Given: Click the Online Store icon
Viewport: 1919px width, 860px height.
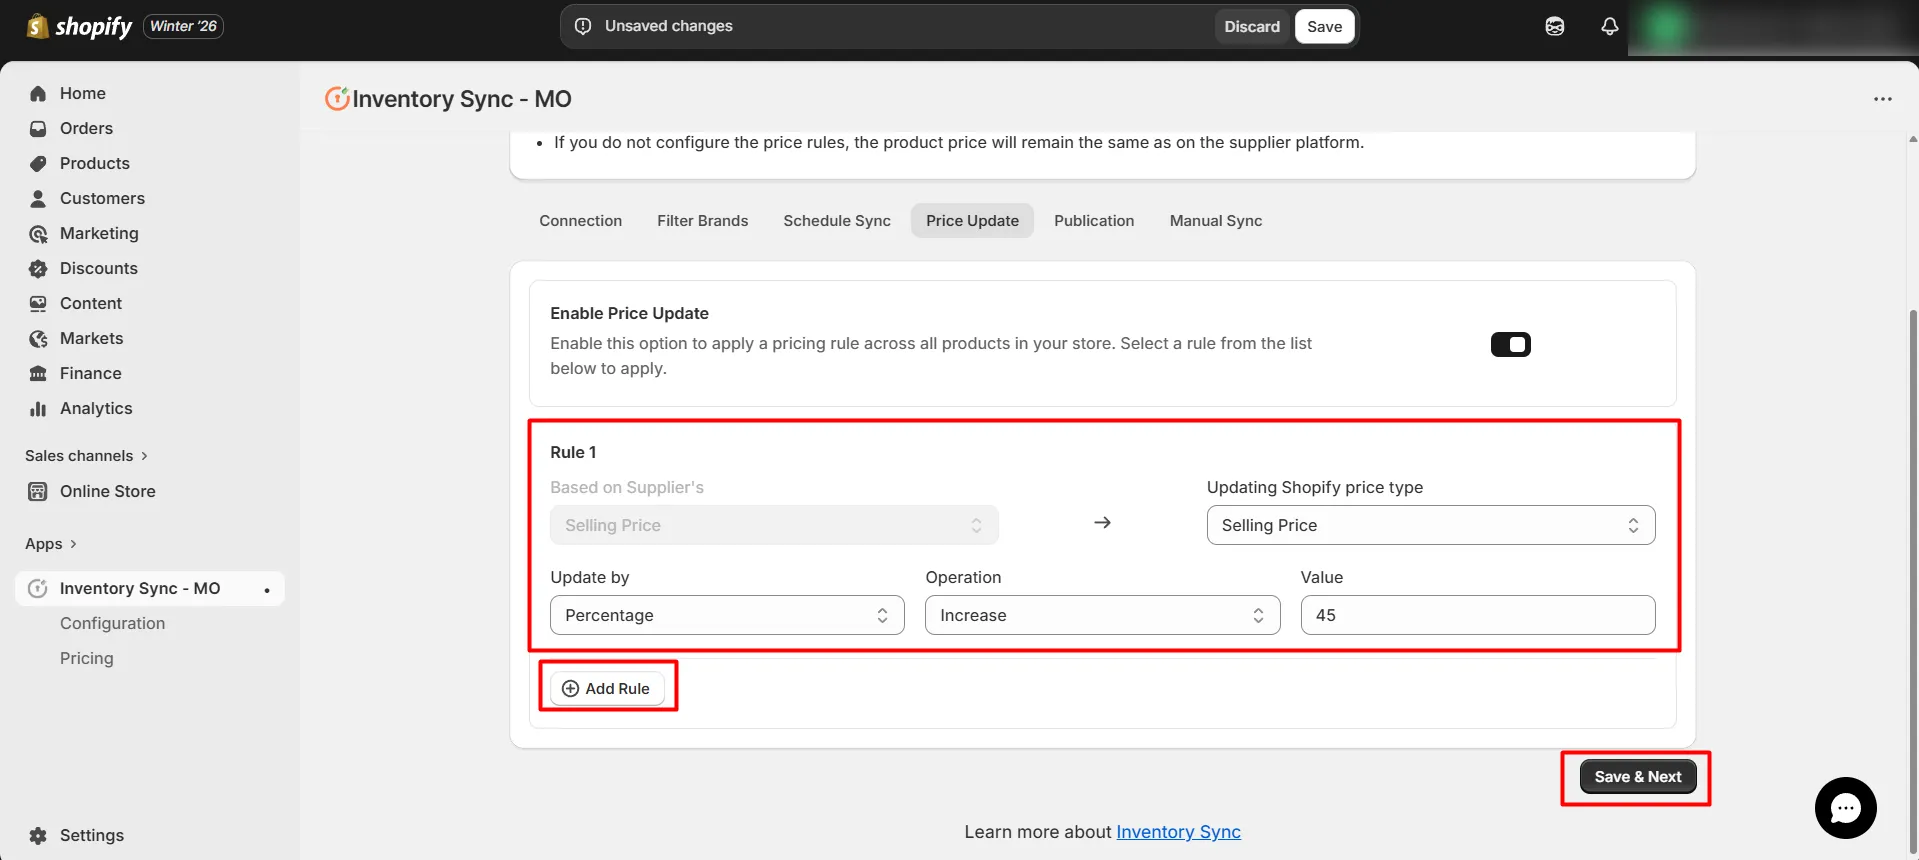Looking at the screenshot, I should [x=38, y=491].
